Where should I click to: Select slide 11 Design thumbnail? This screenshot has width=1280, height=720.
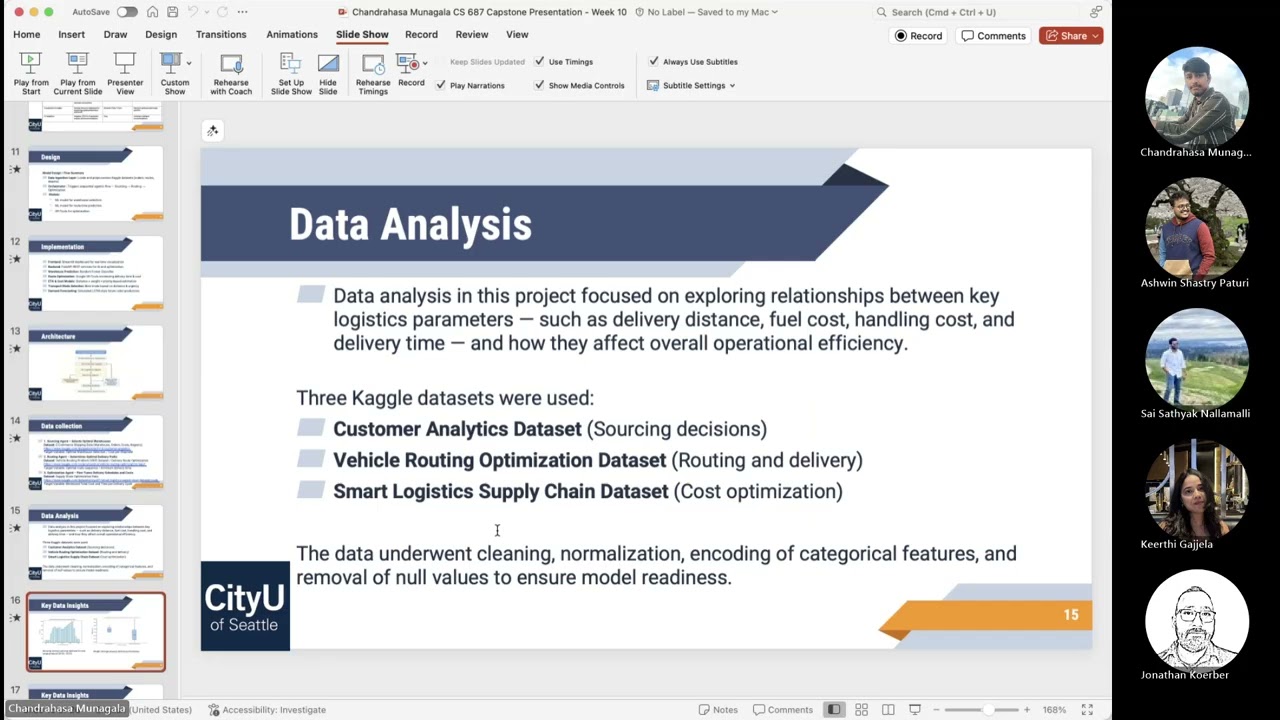[96, 184]
